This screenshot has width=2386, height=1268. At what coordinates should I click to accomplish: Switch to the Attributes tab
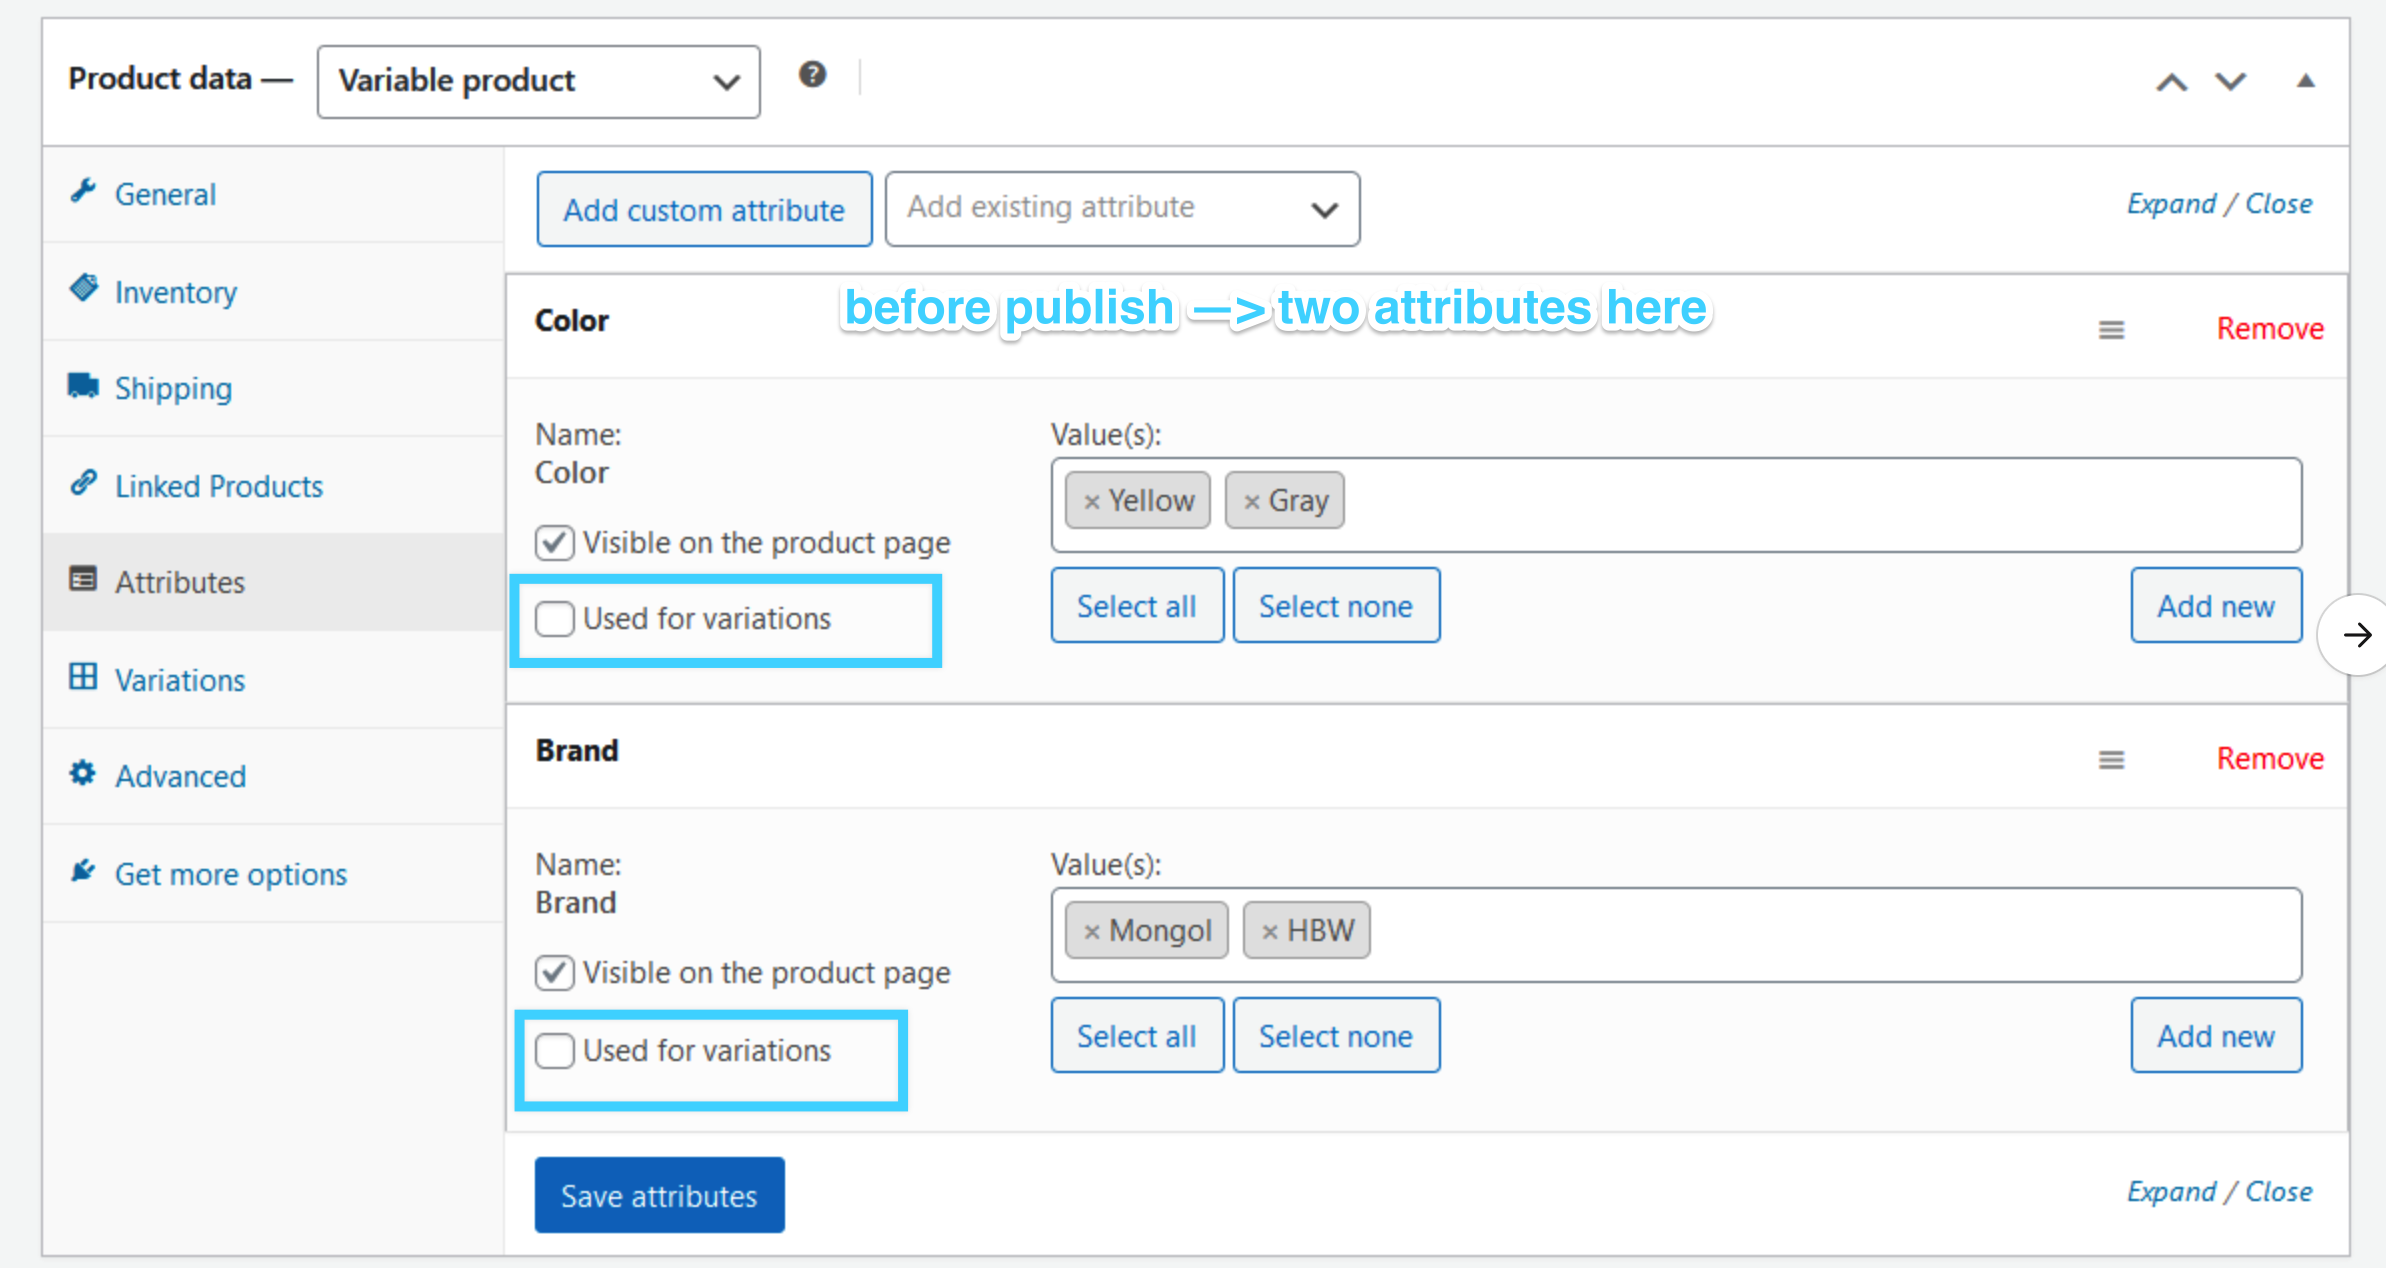pos(179,581)
